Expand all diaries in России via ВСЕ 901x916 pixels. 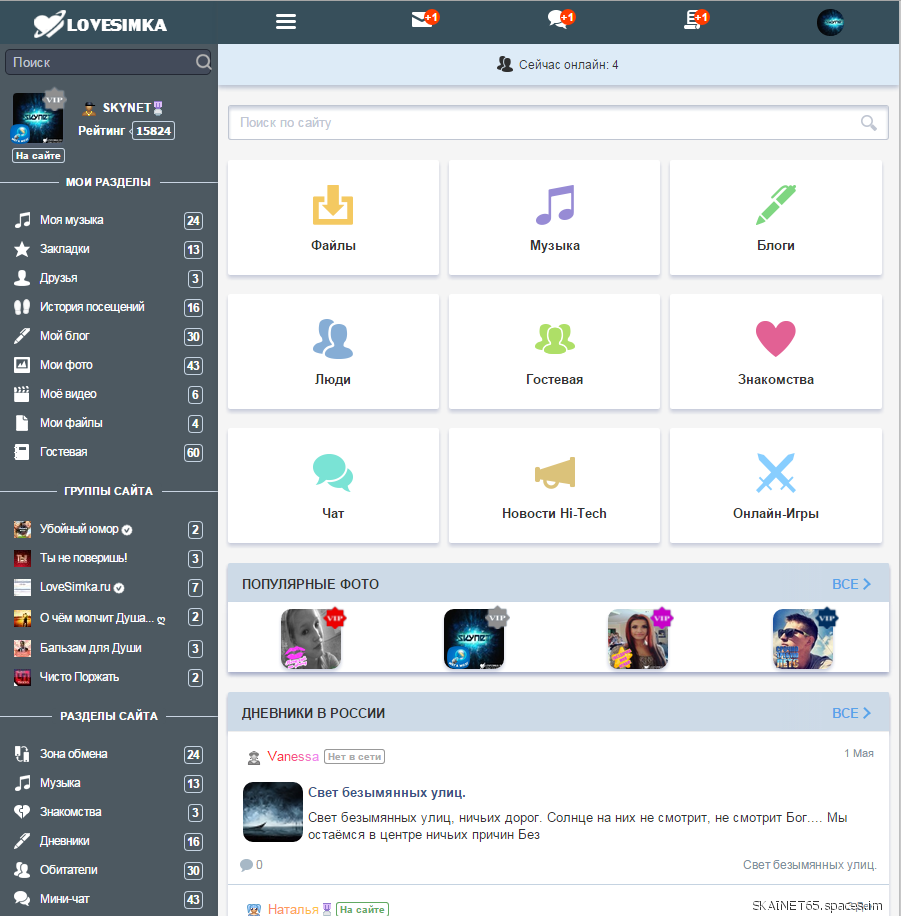(851, 713)
